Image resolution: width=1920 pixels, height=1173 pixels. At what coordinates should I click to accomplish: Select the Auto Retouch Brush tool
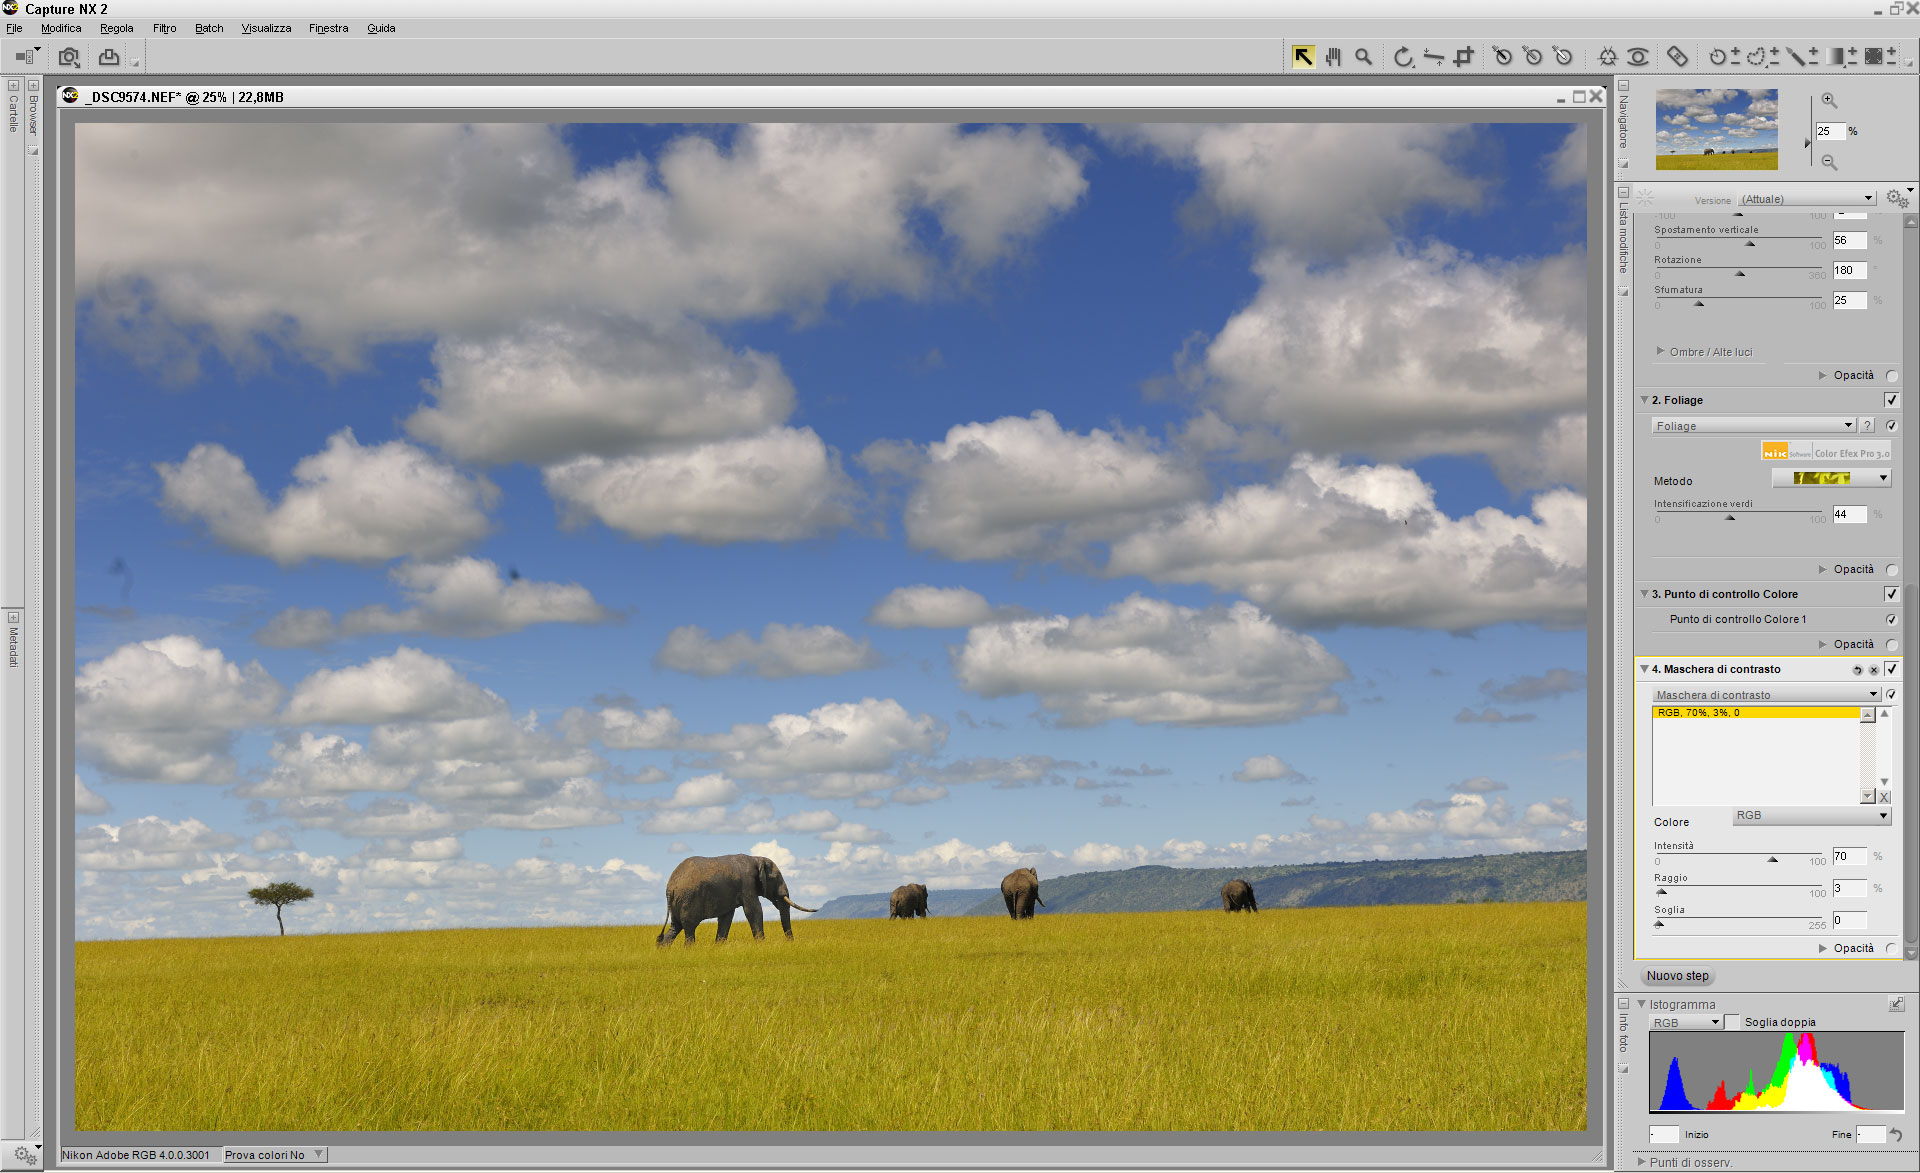[x=1677, y=57]
